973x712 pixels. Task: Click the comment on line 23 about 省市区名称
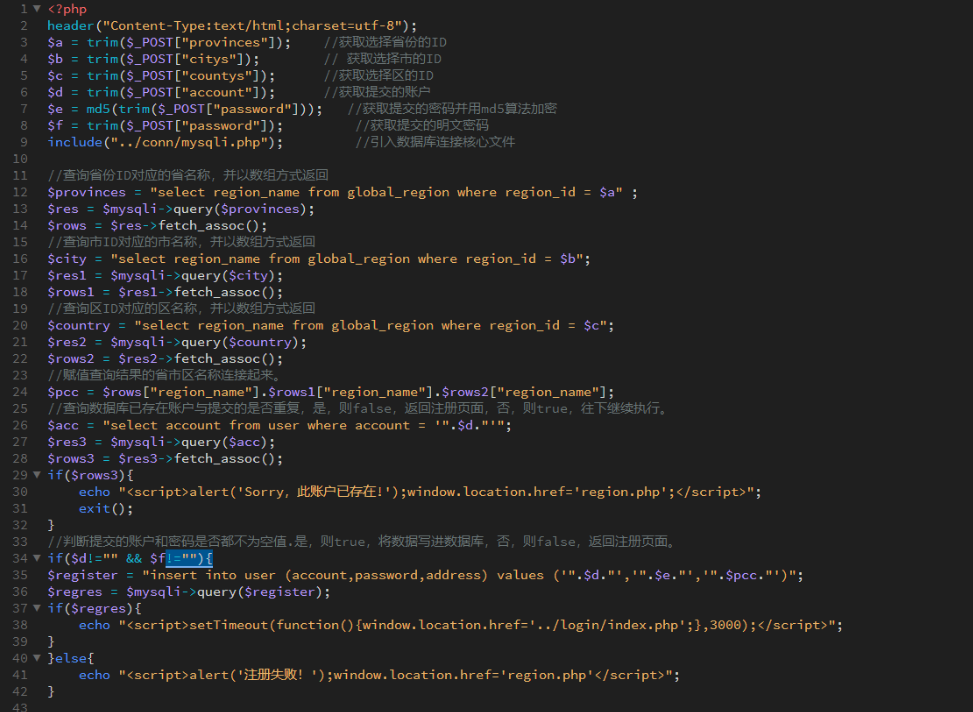[165, 376]
